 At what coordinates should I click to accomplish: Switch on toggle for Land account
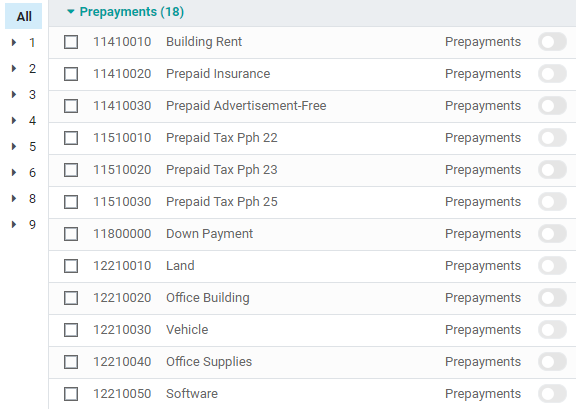(x=552, y=266)
